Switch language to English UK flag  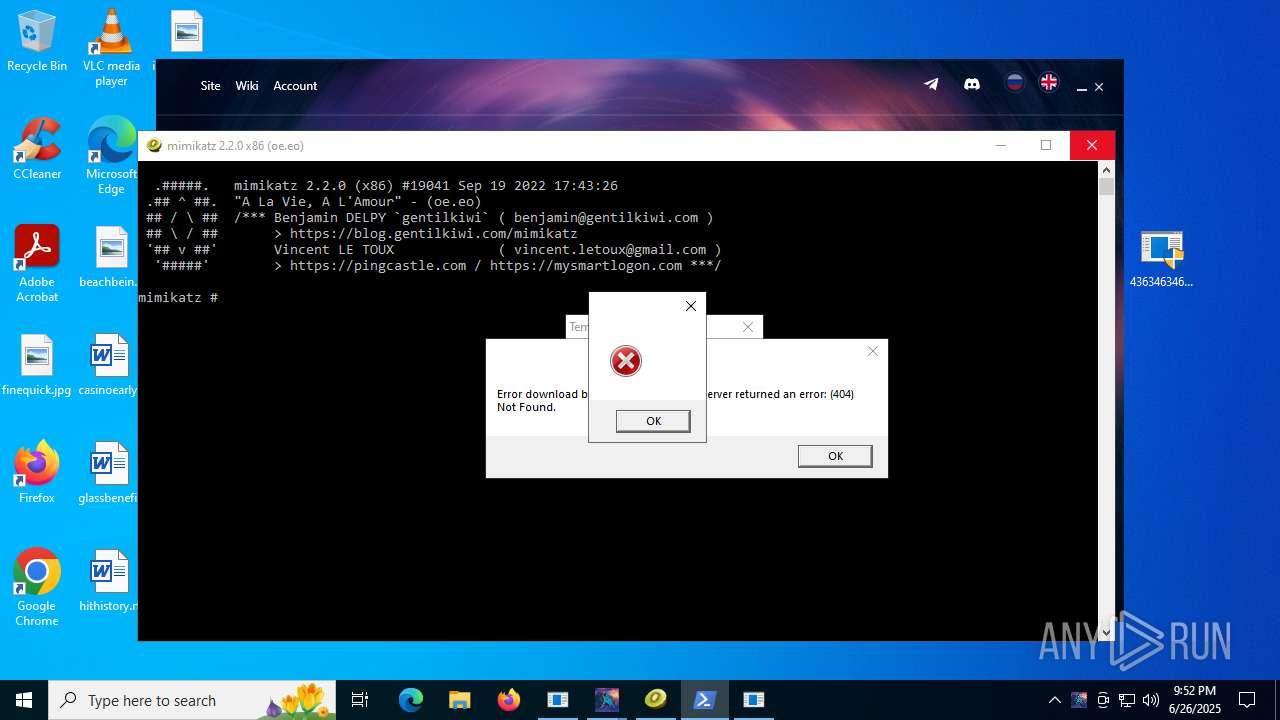click(x=1049, y=83)
